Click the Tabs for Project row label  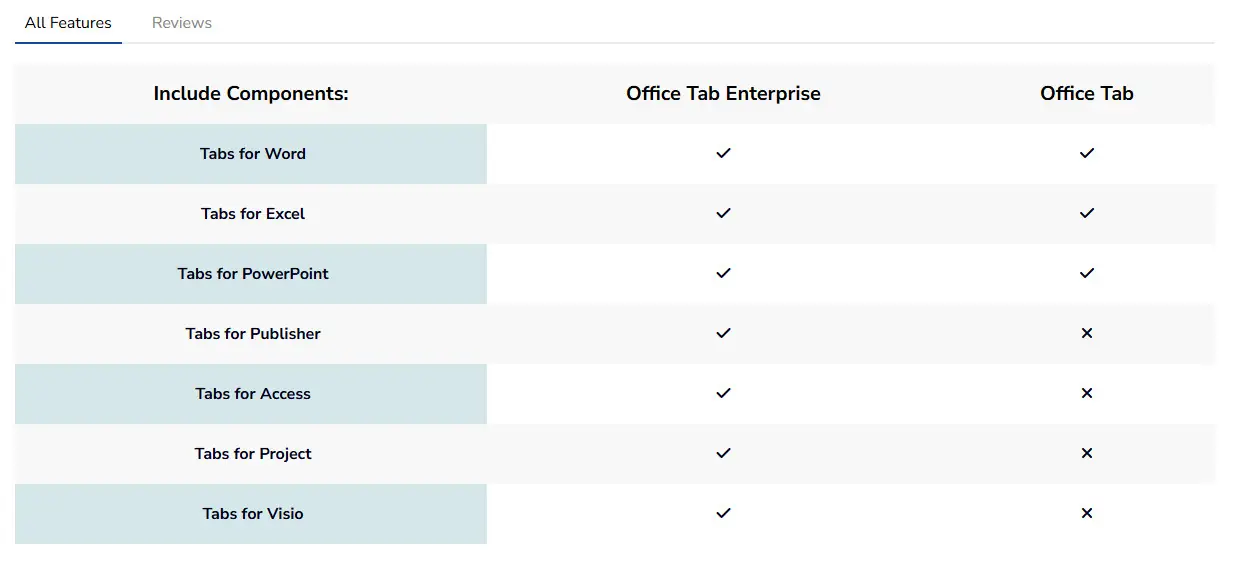(253, 454)
